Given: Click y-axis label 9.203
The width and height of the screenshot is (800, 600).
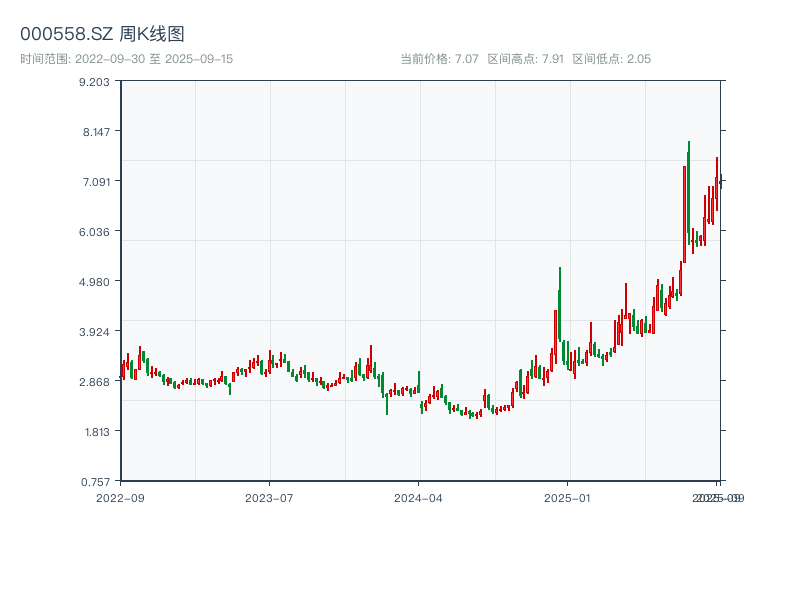Looking at the screenshot, I should [94, 82].
